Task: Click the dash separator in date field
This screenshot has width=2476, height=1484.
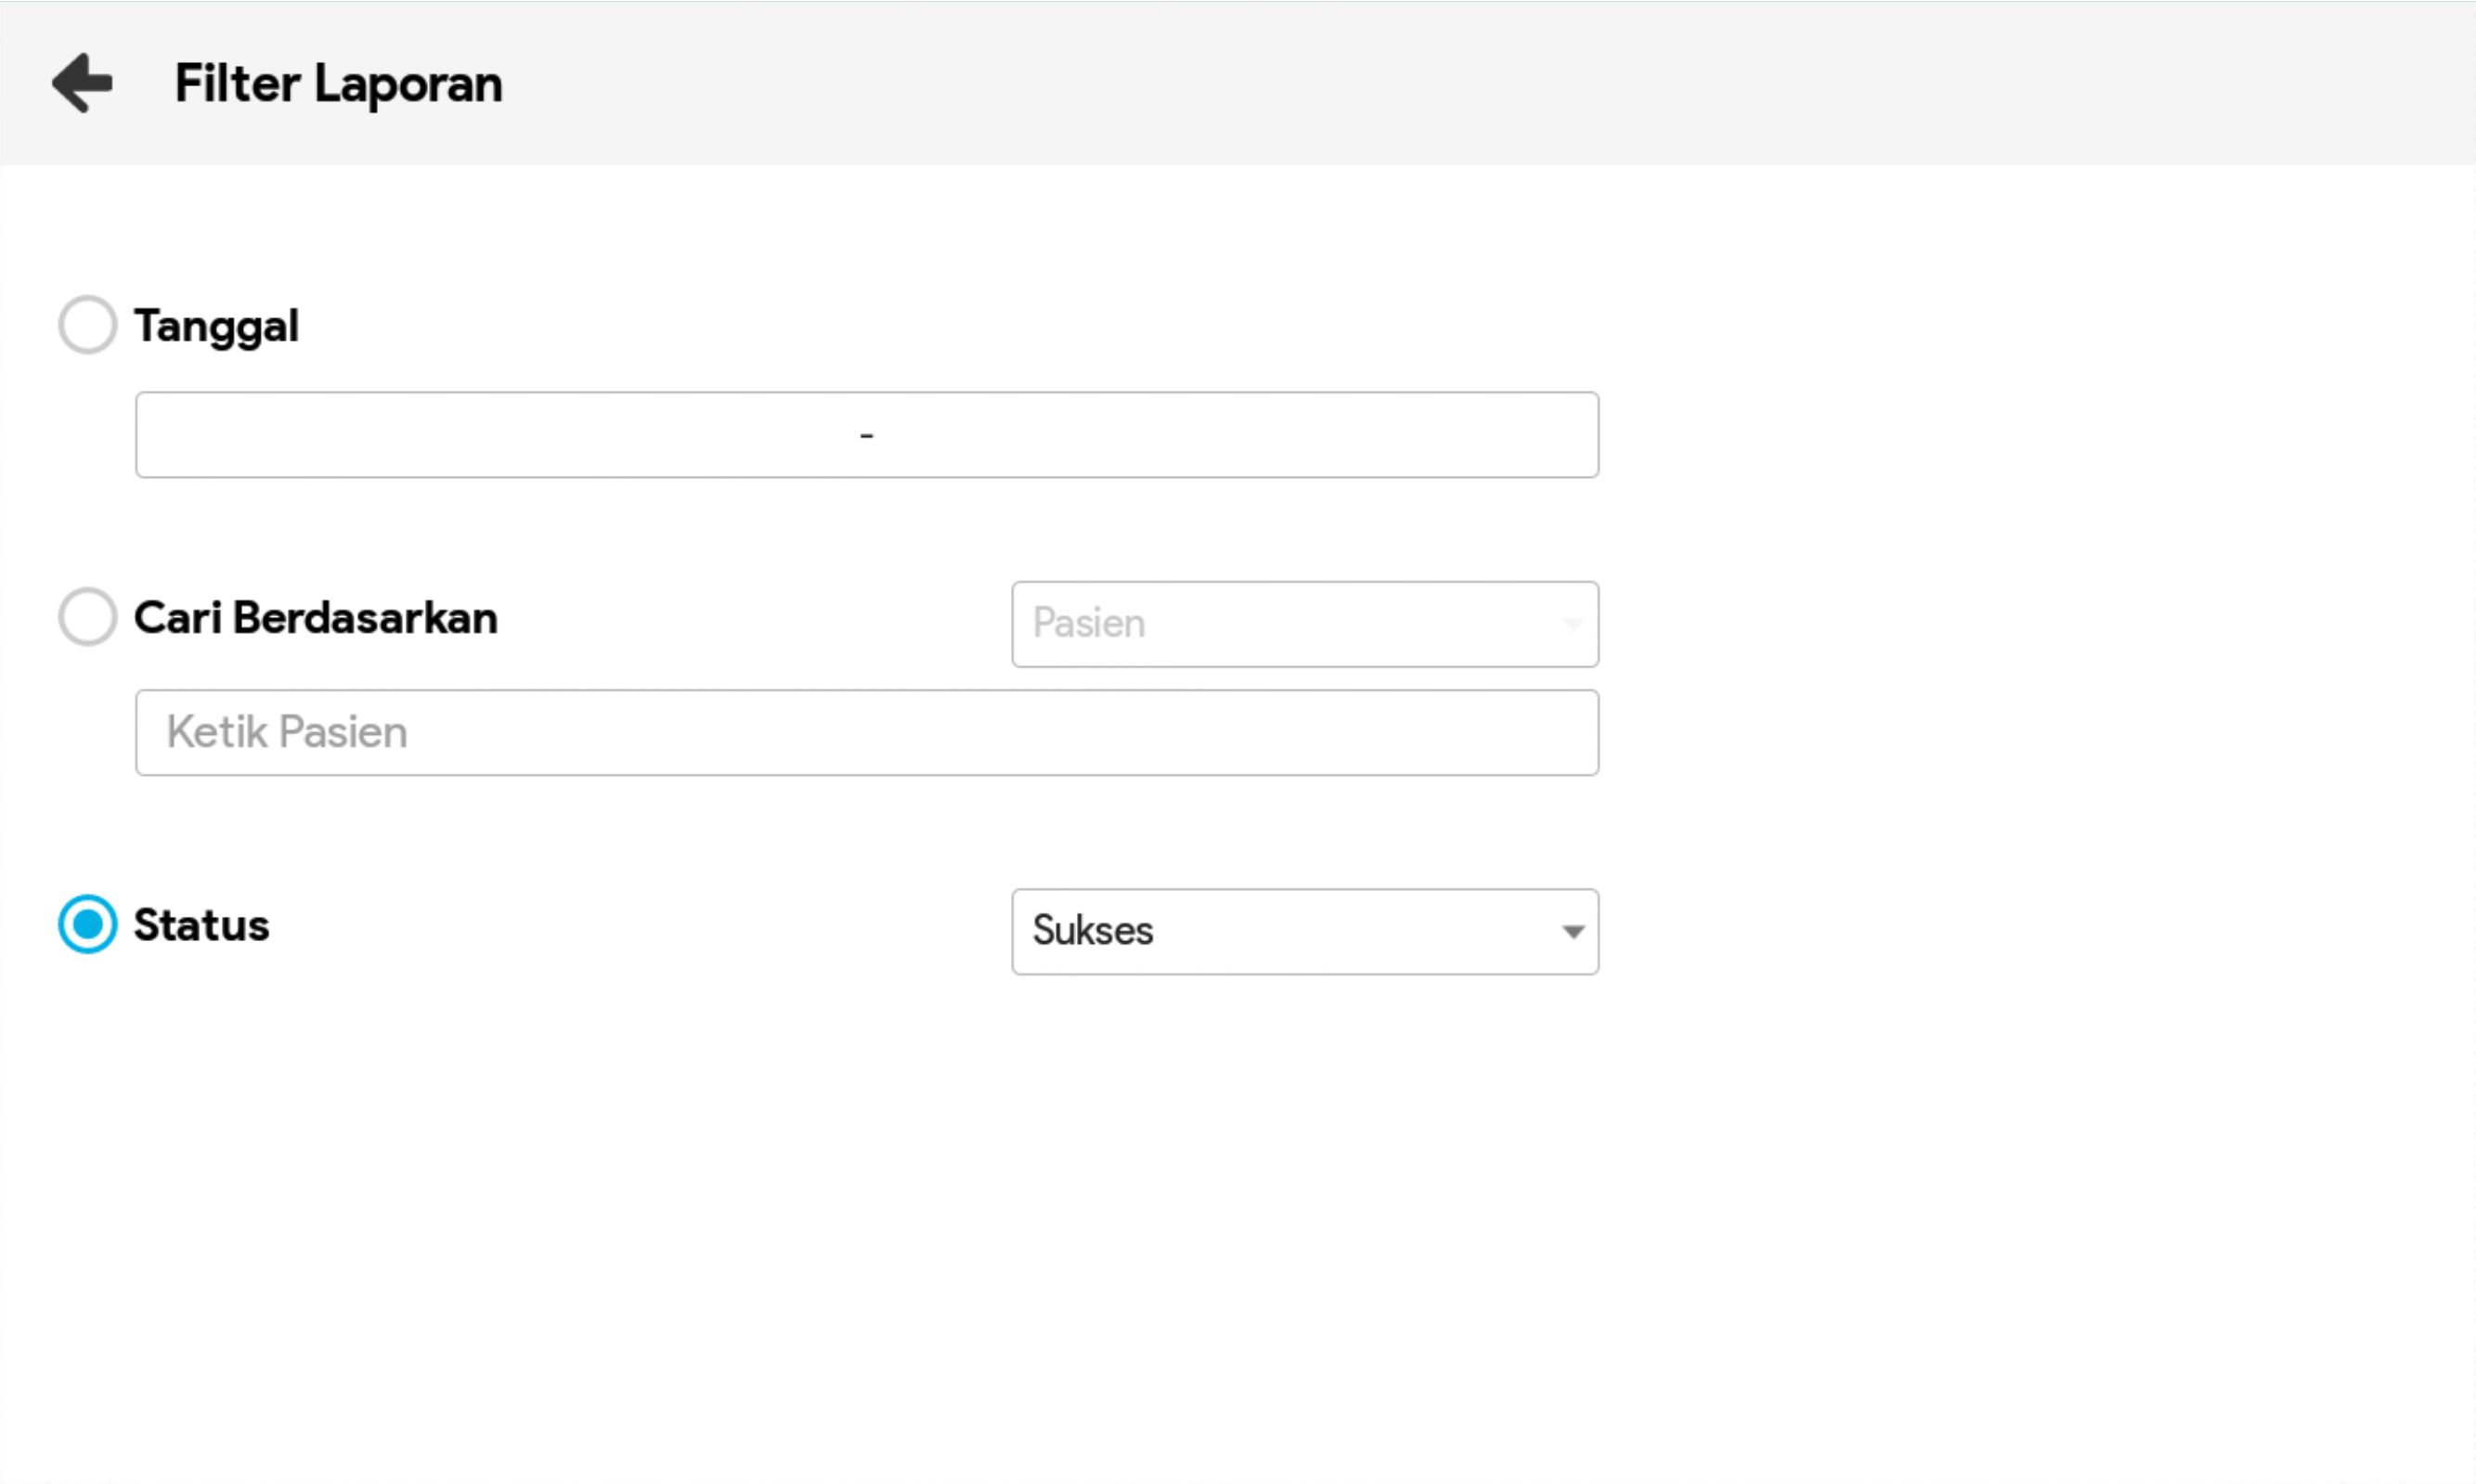Action: tap(866, 436)
